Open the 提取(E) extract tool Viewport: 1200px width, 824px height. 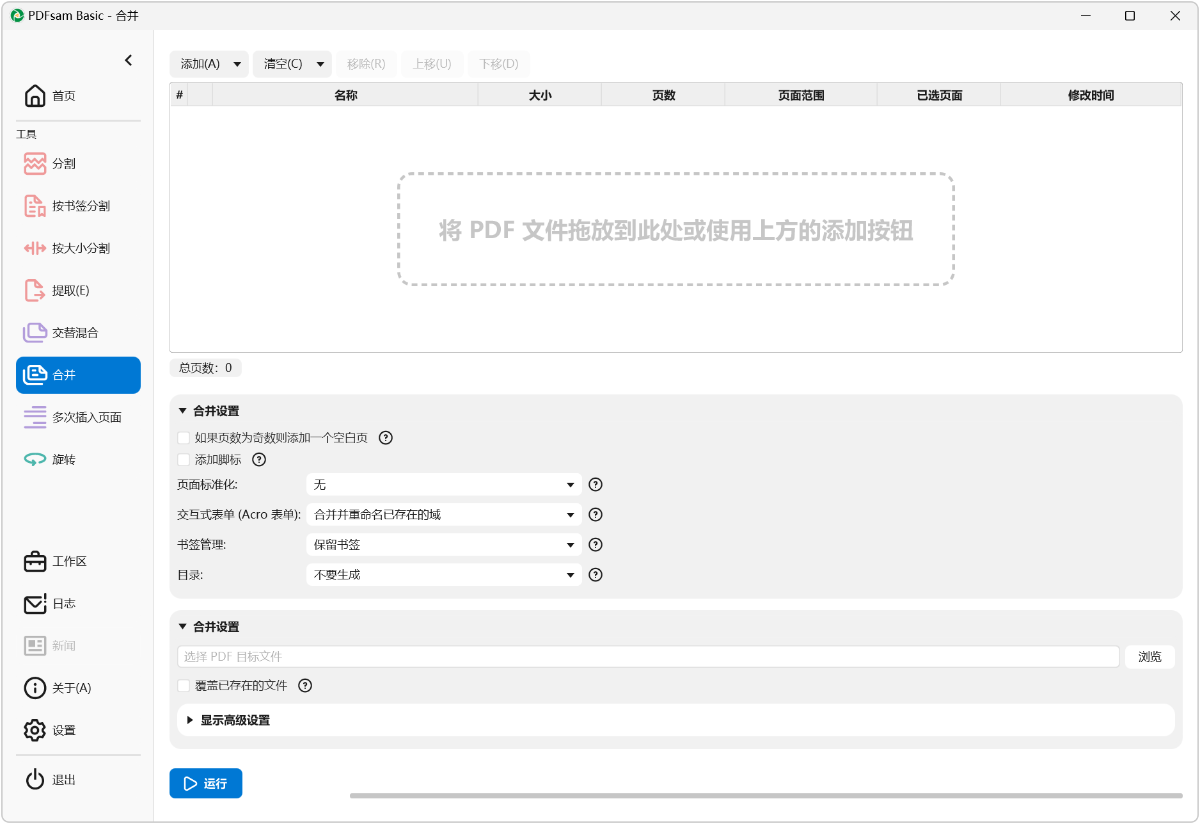click(78, 290)
